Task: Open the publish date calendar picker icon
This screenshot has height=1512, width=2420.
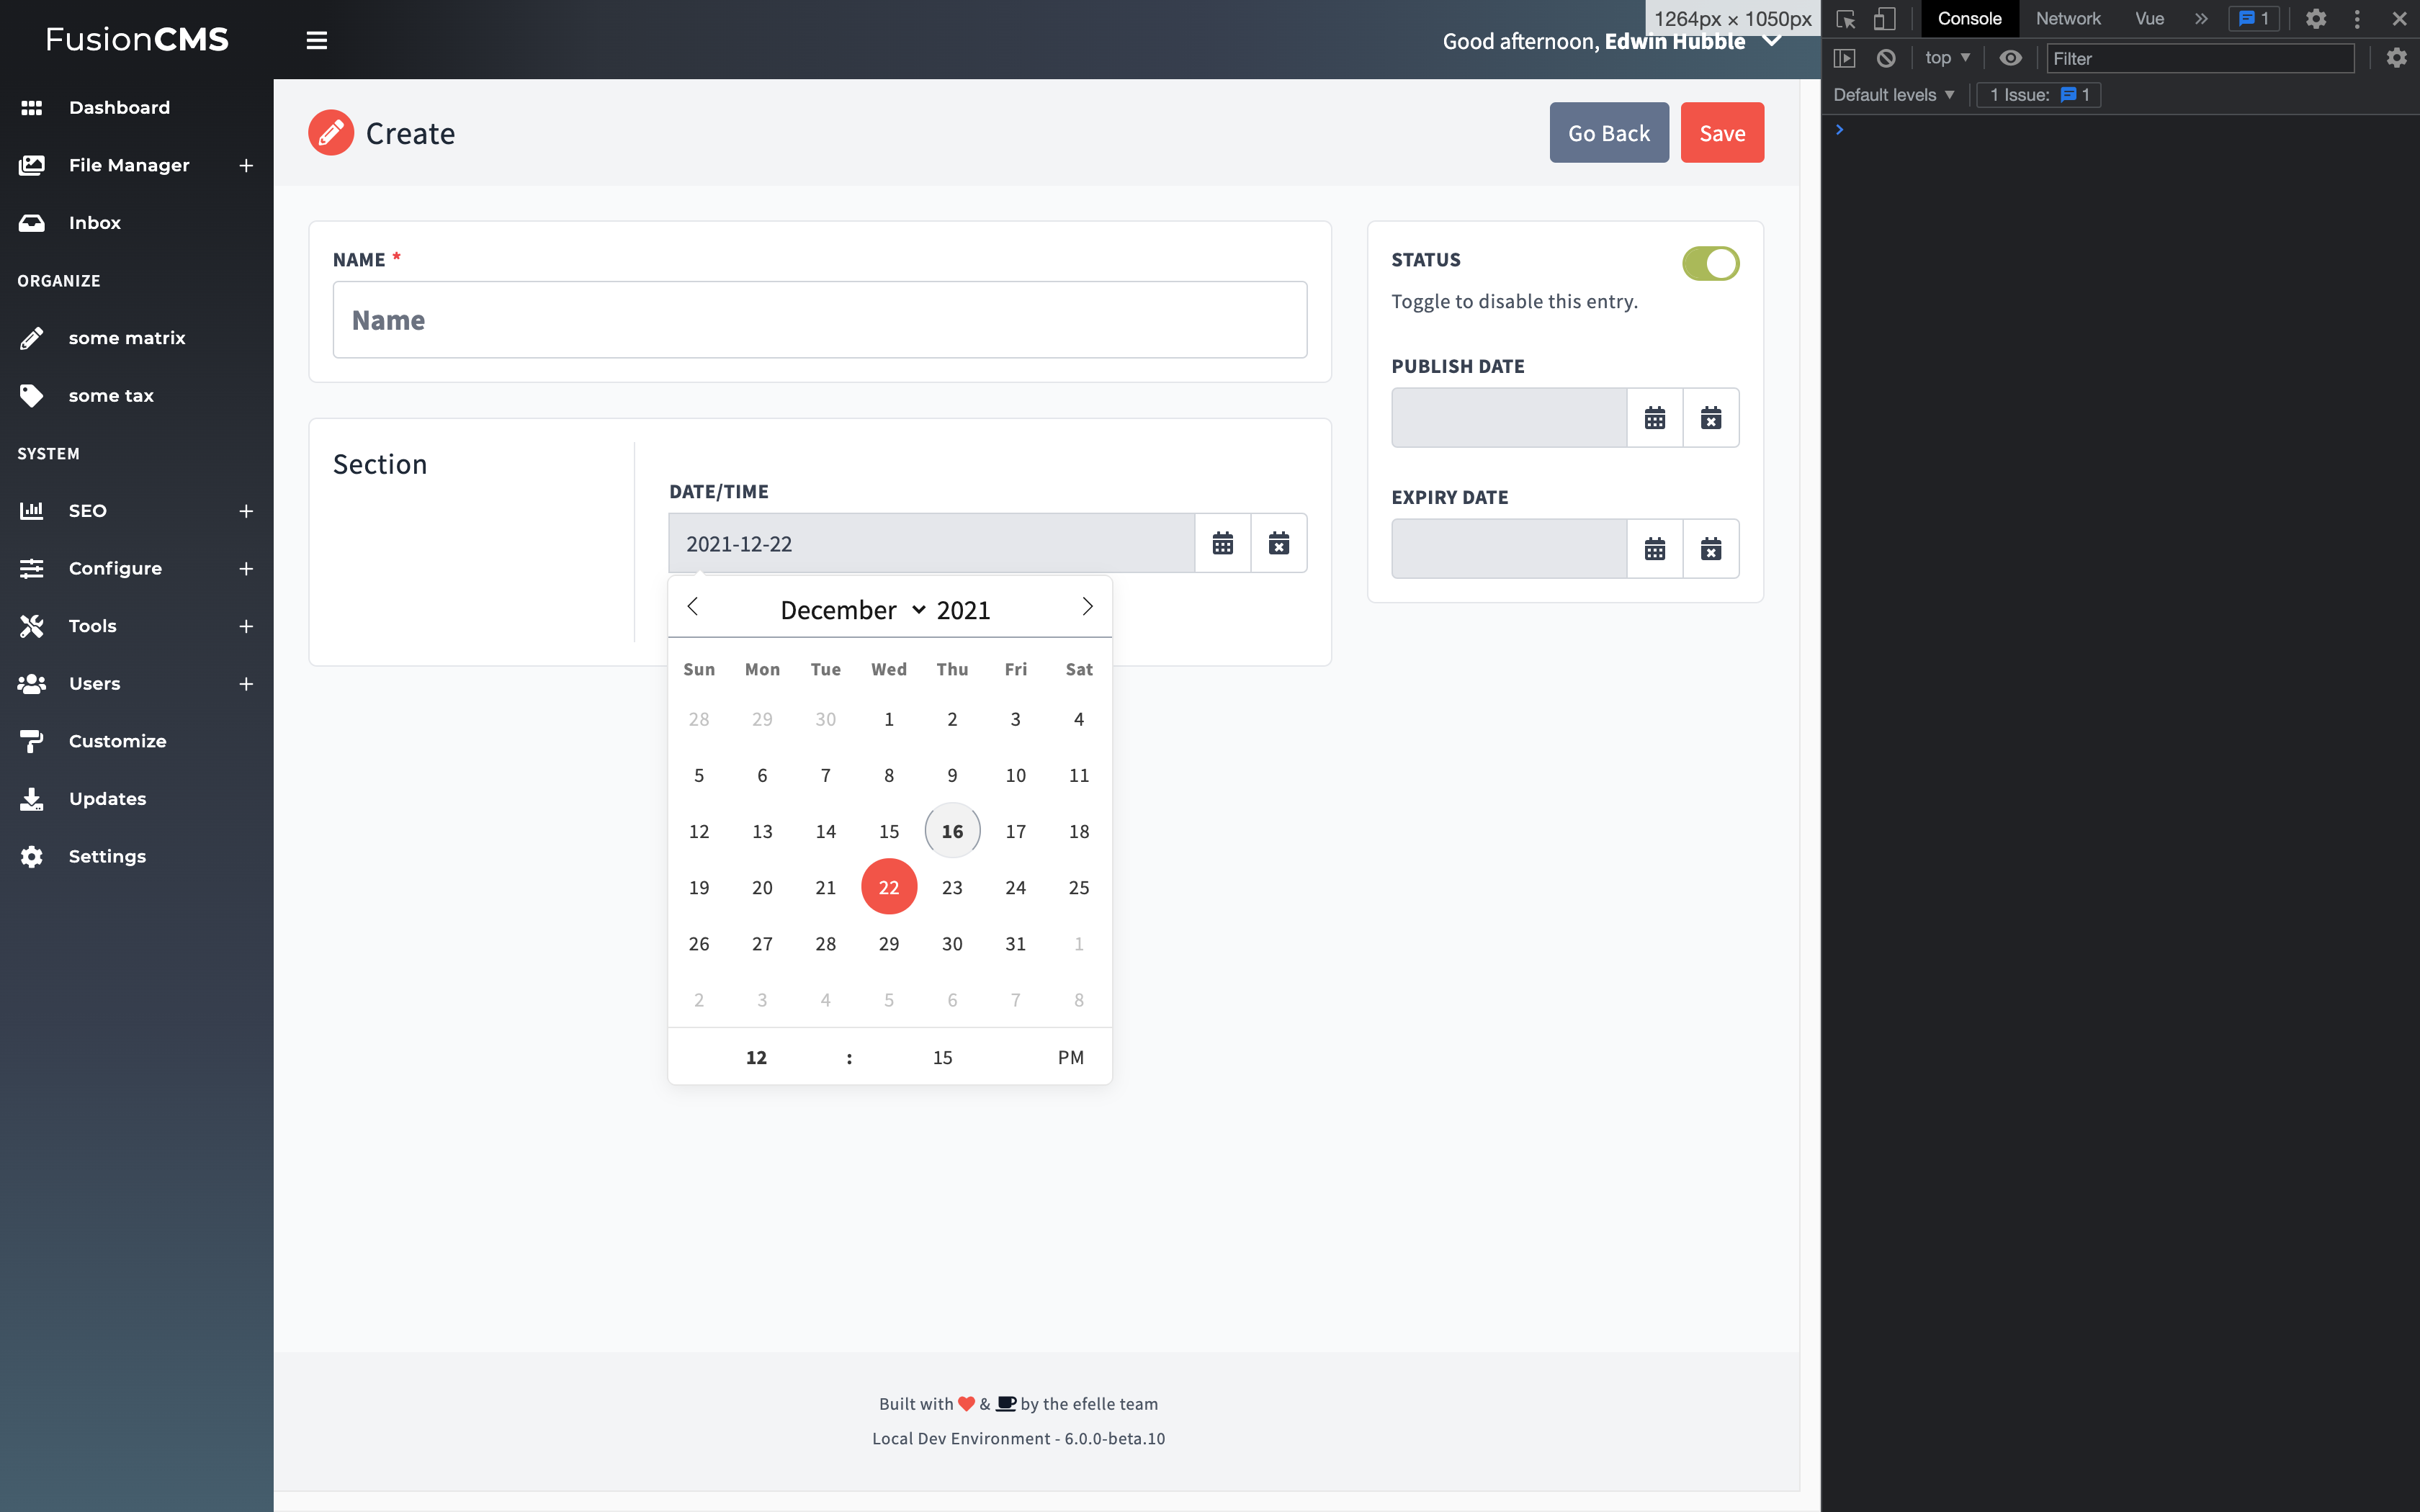Action: coord(1655,417)
